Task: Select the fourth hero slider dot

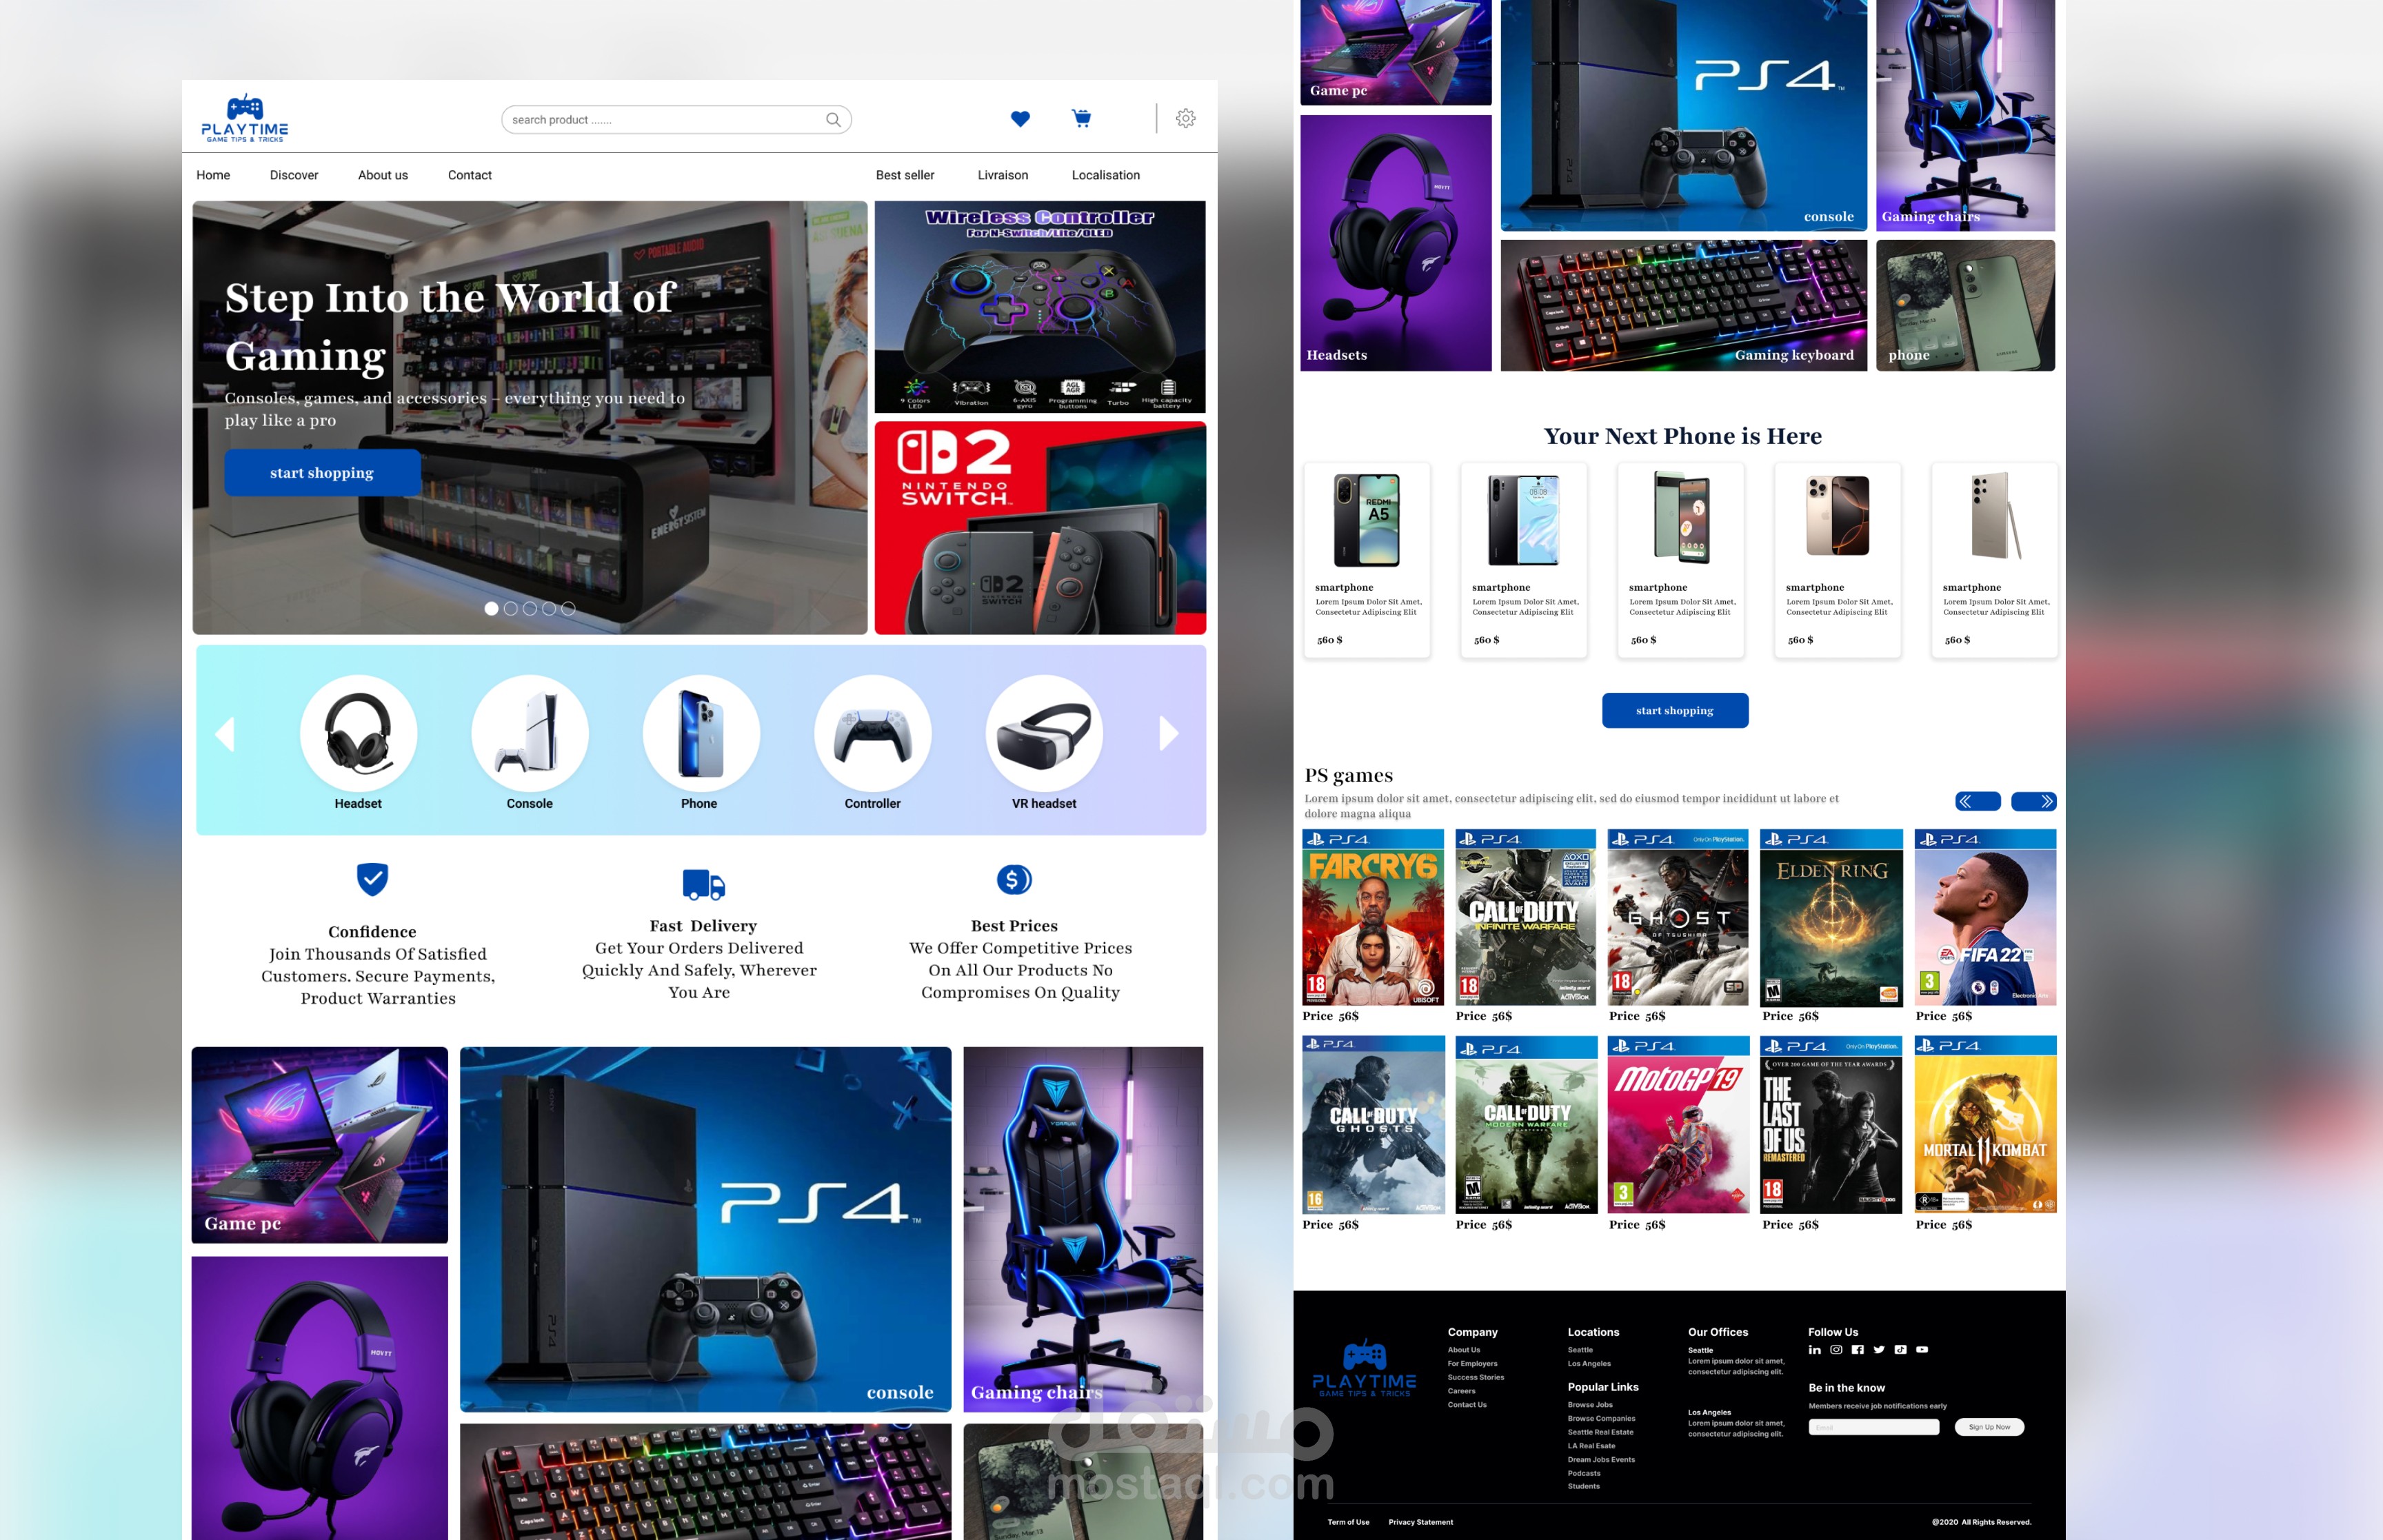Action: pos(549,608)
